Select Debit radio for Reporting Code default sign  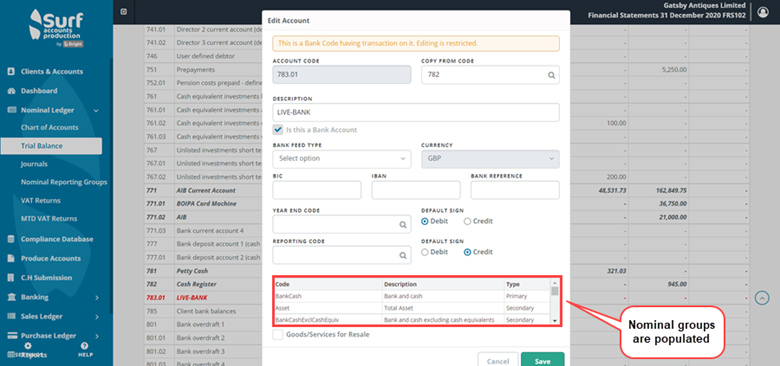[x=424, y=252]
